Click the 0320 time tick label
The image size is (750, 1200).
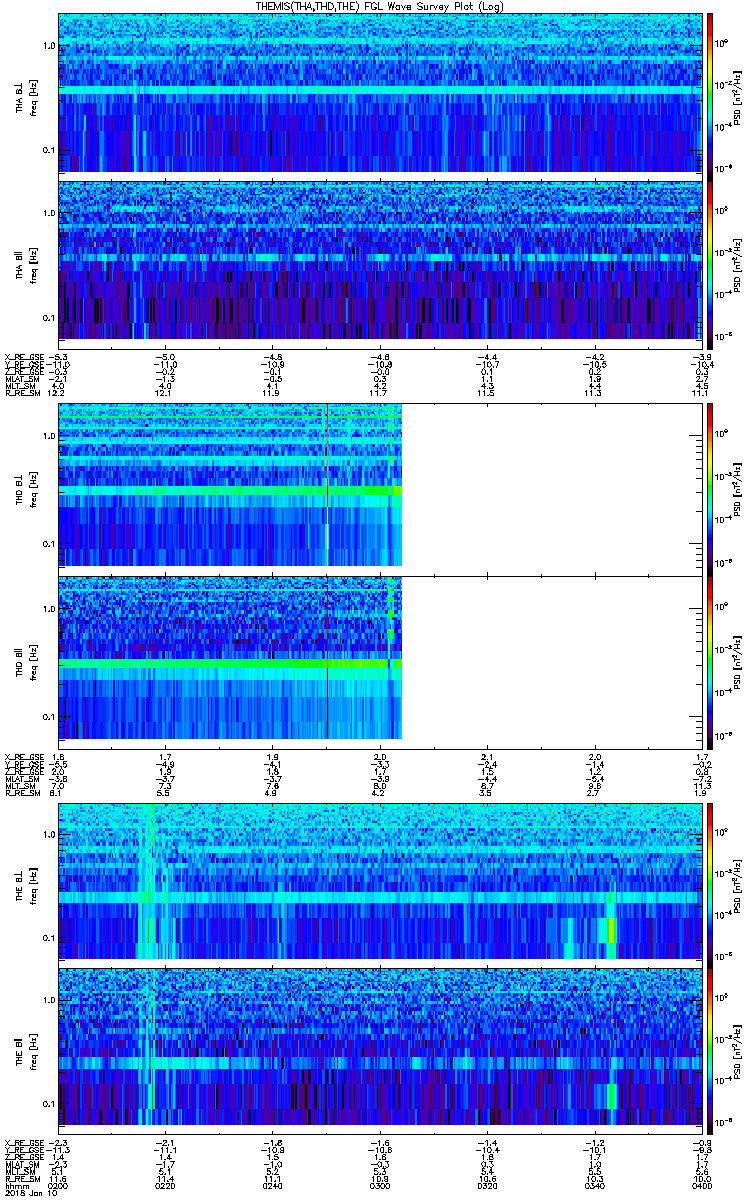pos(486,1184)
